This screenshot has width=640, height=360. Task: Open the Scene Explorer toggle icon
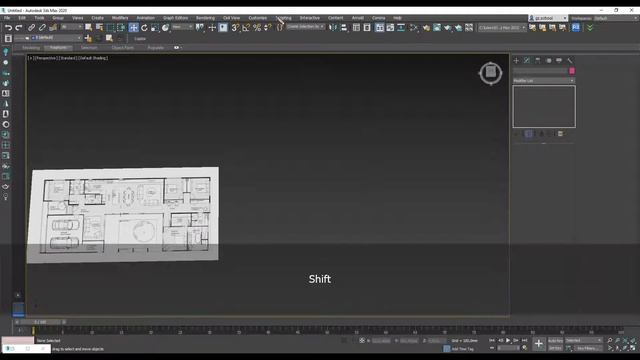point(356,28)
